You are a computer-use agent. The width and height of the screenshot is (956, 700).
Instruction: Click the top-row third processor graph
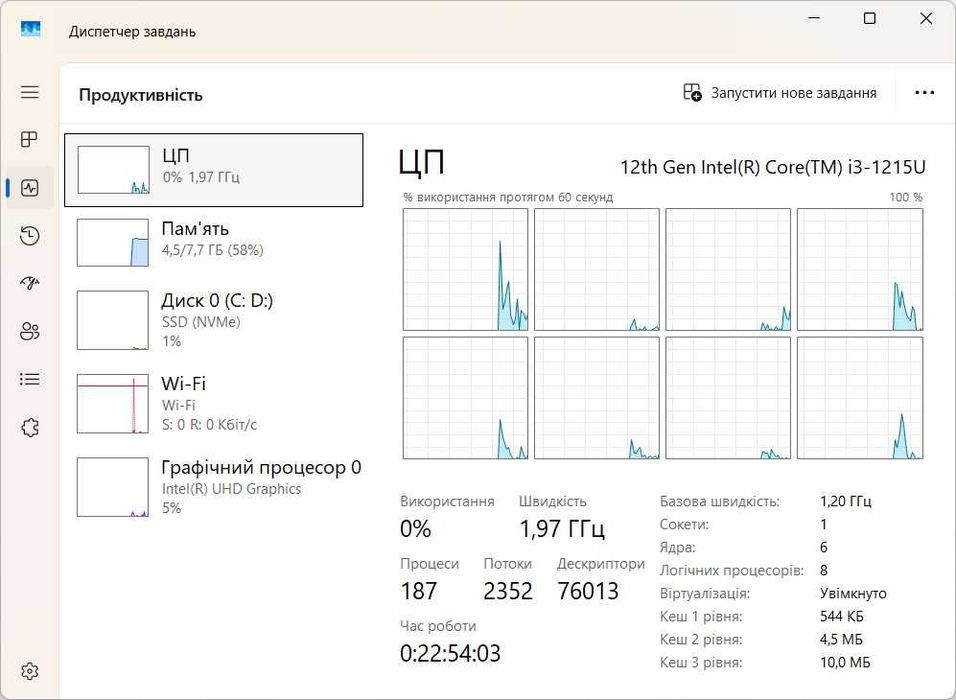coord(728,270)
